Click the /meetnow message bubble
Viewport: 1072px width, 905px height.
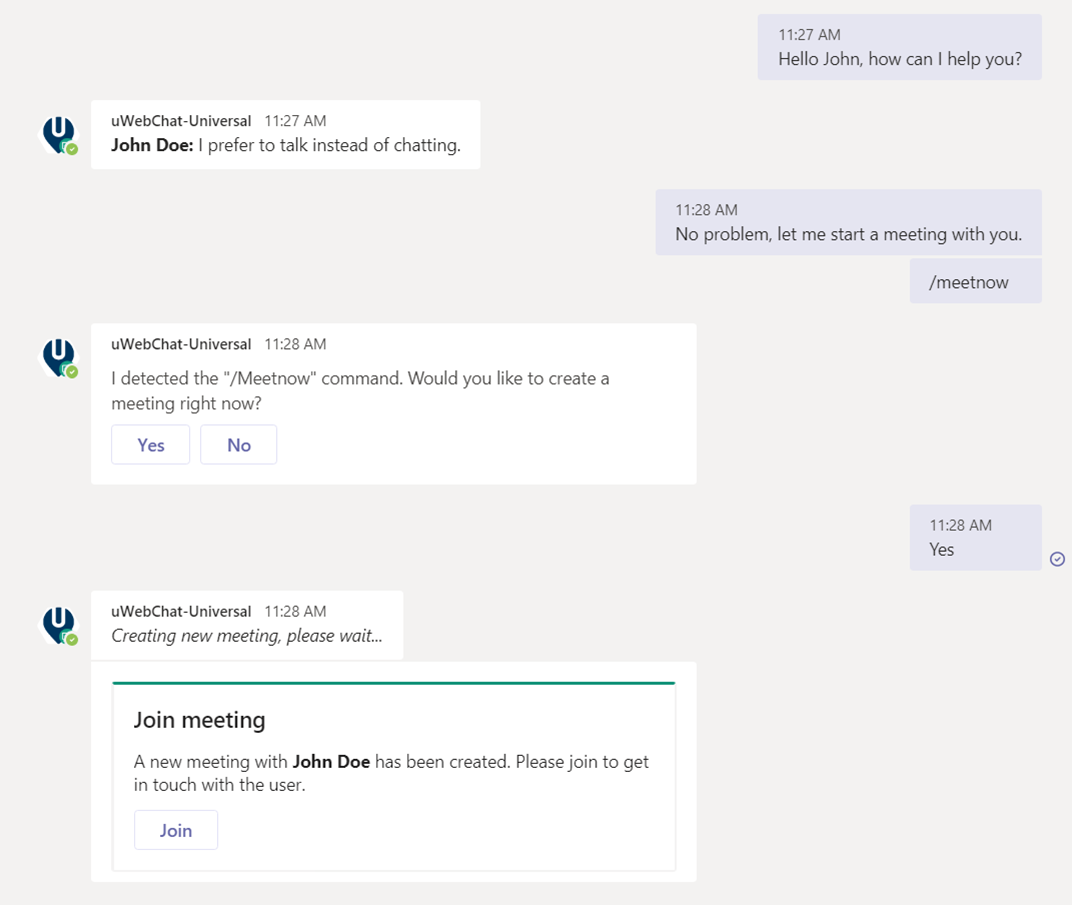pos(975,281)
